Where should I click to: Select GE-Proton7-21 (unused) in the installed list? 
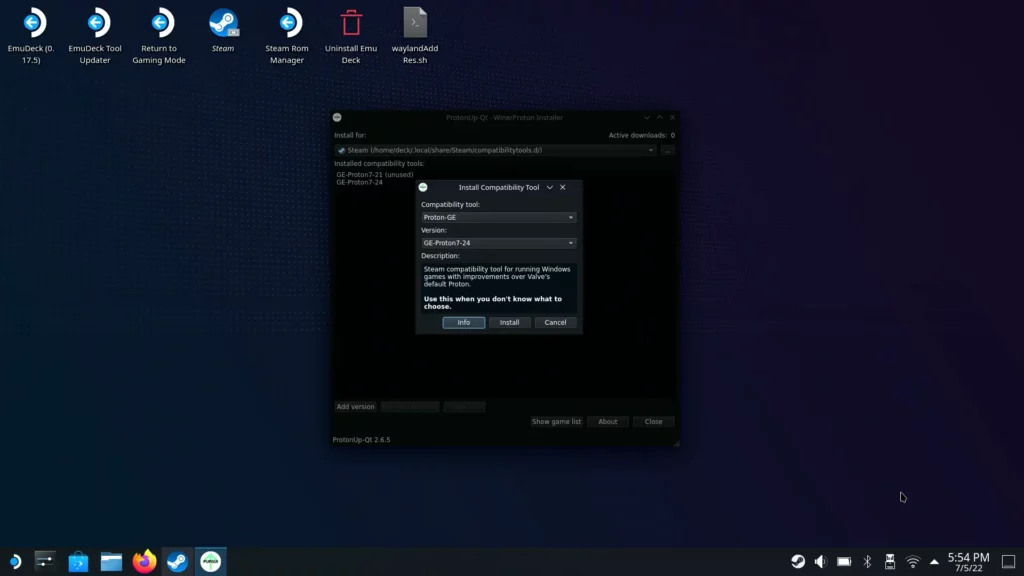(x=375, y=175)
